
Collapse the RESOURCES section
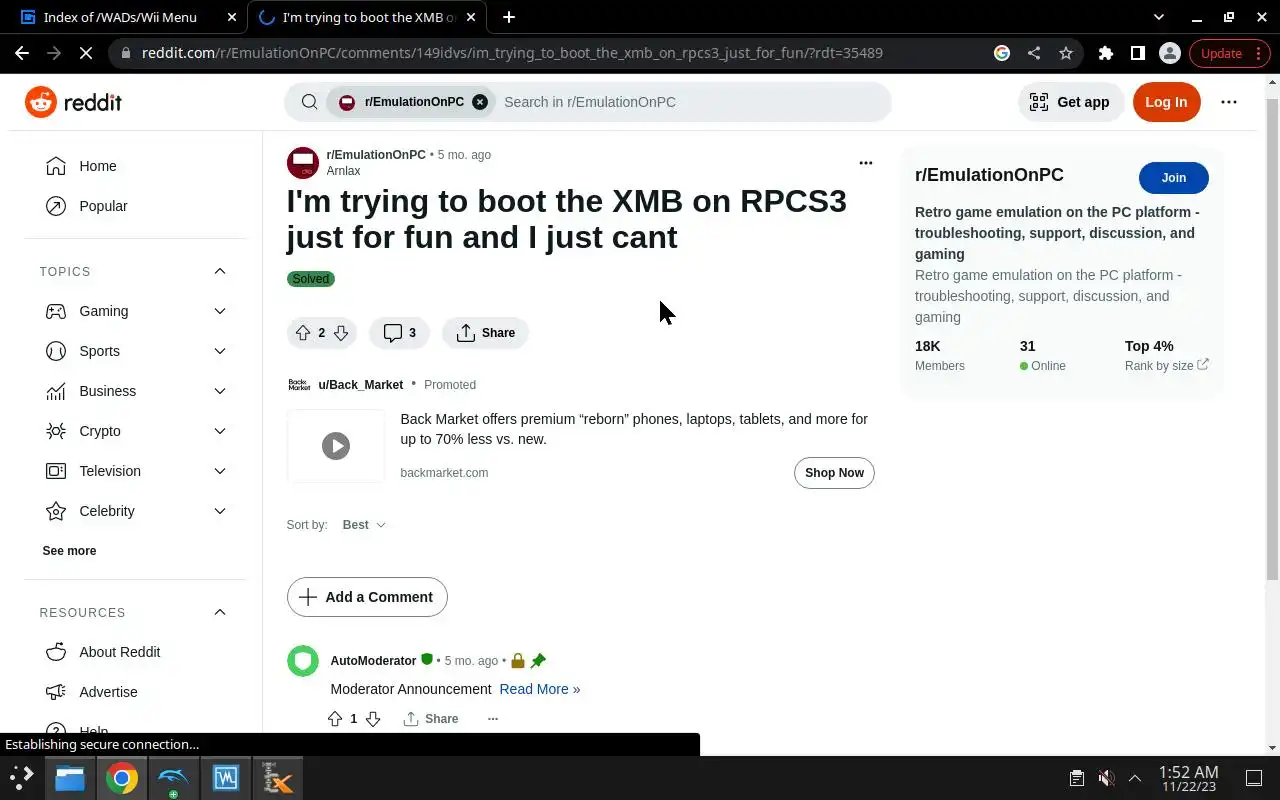[220, 612]
